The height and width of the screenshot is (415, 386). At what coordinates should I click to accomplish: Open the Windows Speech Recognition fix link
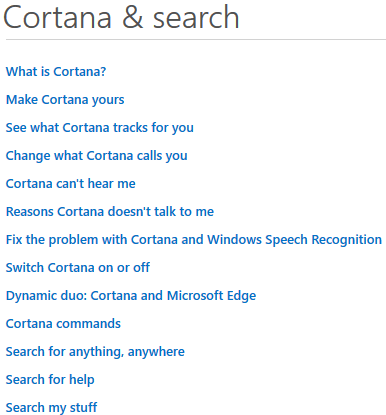click(194, 240)
